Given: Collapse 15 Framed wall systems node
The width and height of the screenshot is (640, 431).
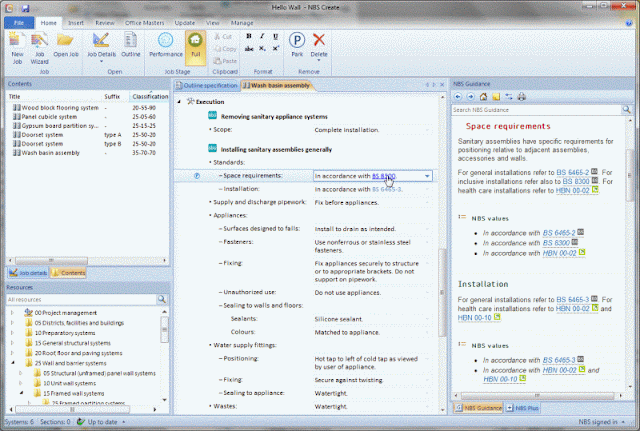Looking at the screenshot, I should point(21,393).
